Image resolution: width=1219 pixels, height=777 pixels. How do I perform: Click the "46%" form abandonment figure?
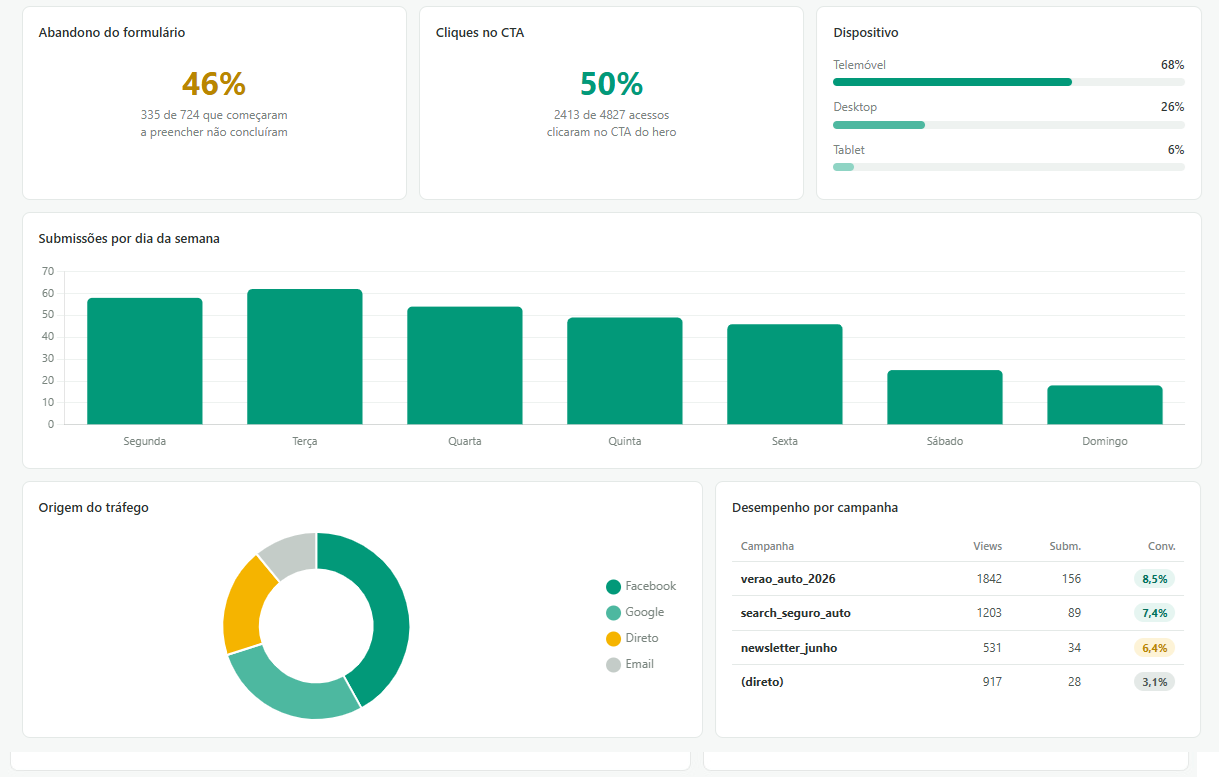pyautogui.click(x=214, y=84)
